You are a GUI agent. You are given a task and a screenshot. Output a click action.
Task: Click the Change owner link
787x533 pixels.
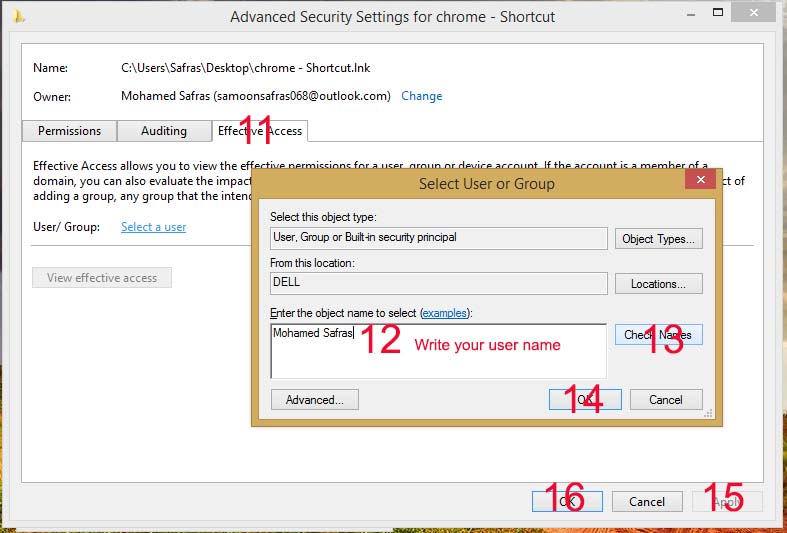pyautogui.click(x=421, y=96)
